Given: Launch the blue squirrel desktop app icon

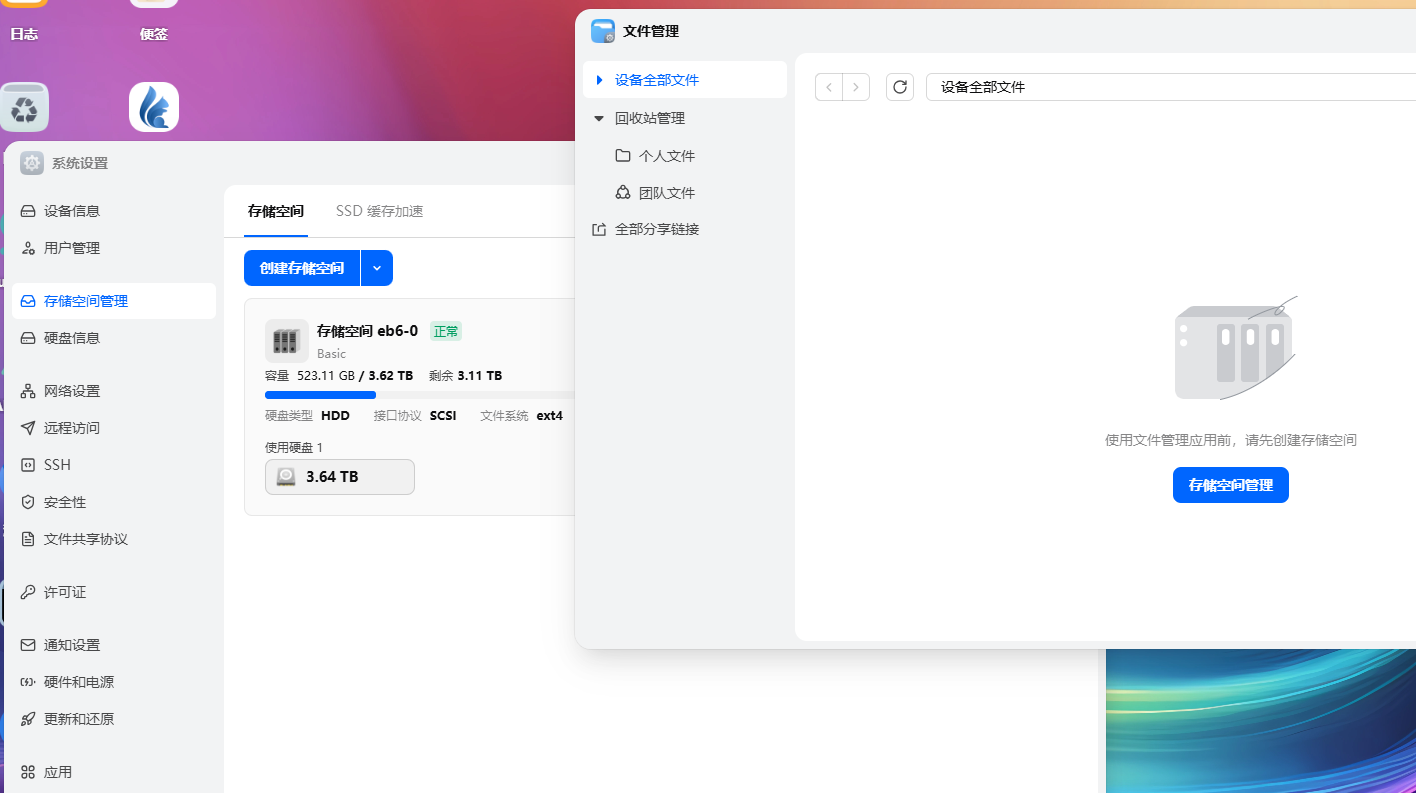Looking at the screenshot, I should tap(154, 107).
